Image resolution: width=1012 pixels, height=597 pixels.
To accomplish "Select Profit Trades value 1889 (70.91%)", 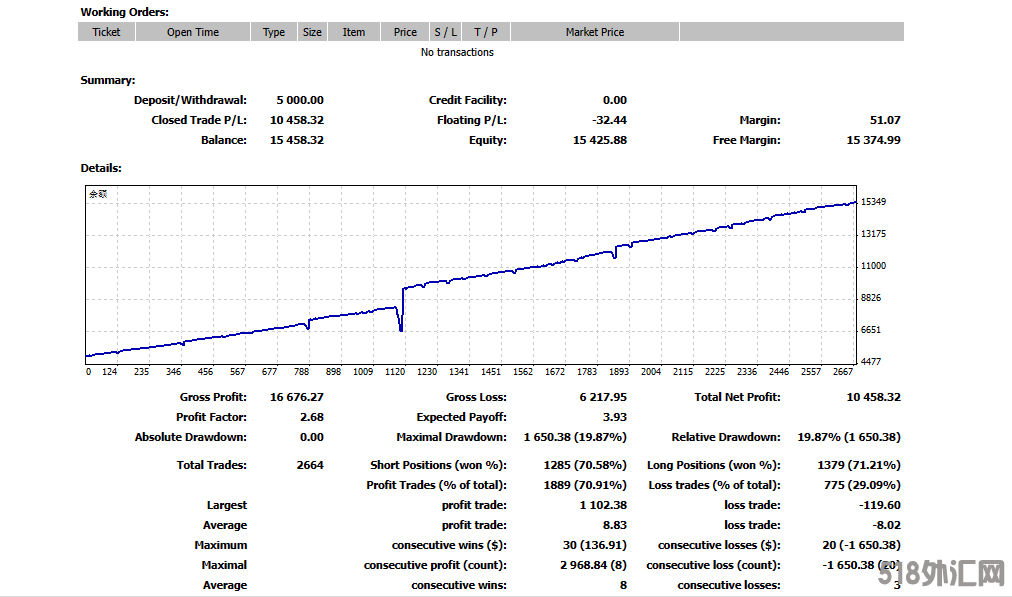I will tap(585, 485).
